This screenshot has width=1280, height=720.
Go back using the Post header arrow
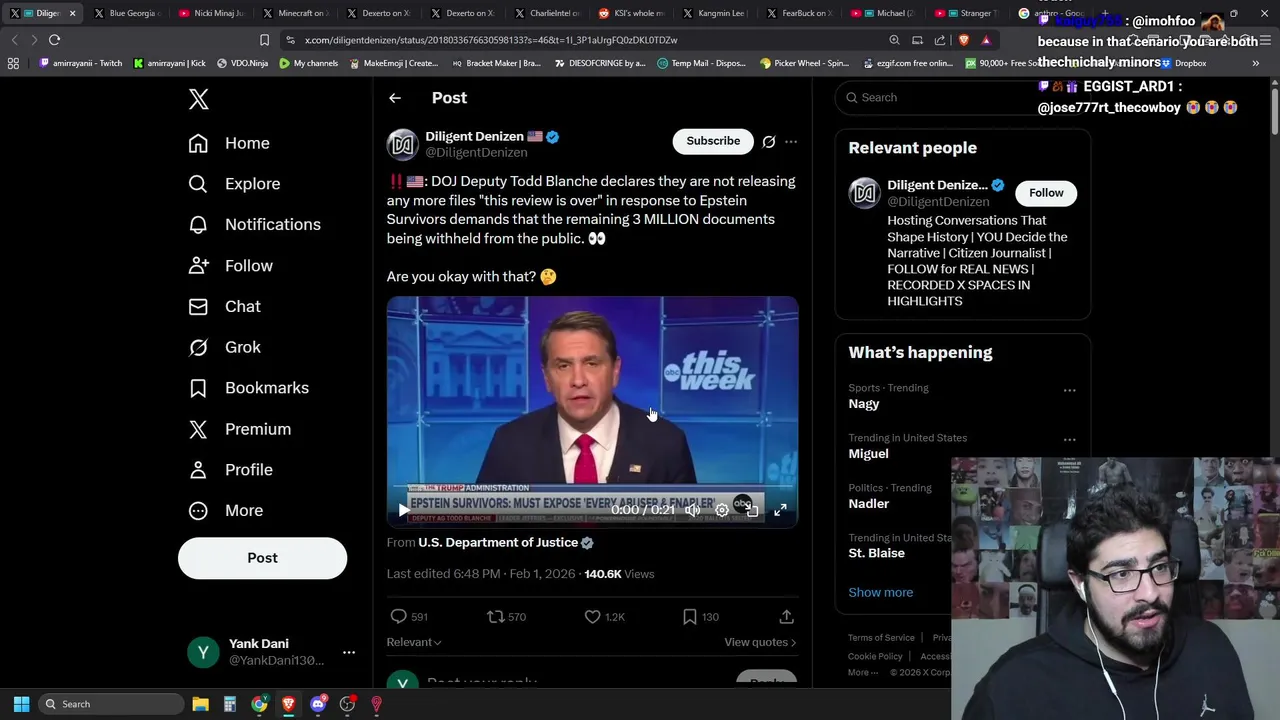tap(395, 98)
